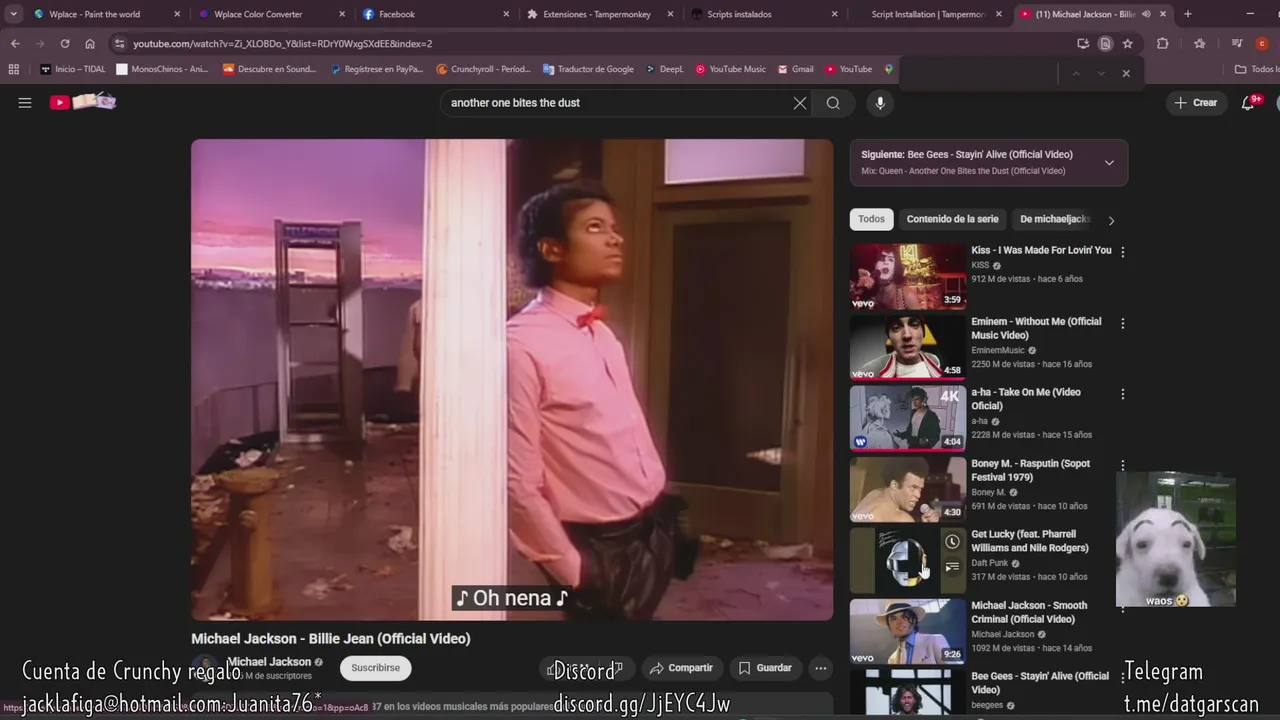Clear the YouTube search box text

point(800,103)
